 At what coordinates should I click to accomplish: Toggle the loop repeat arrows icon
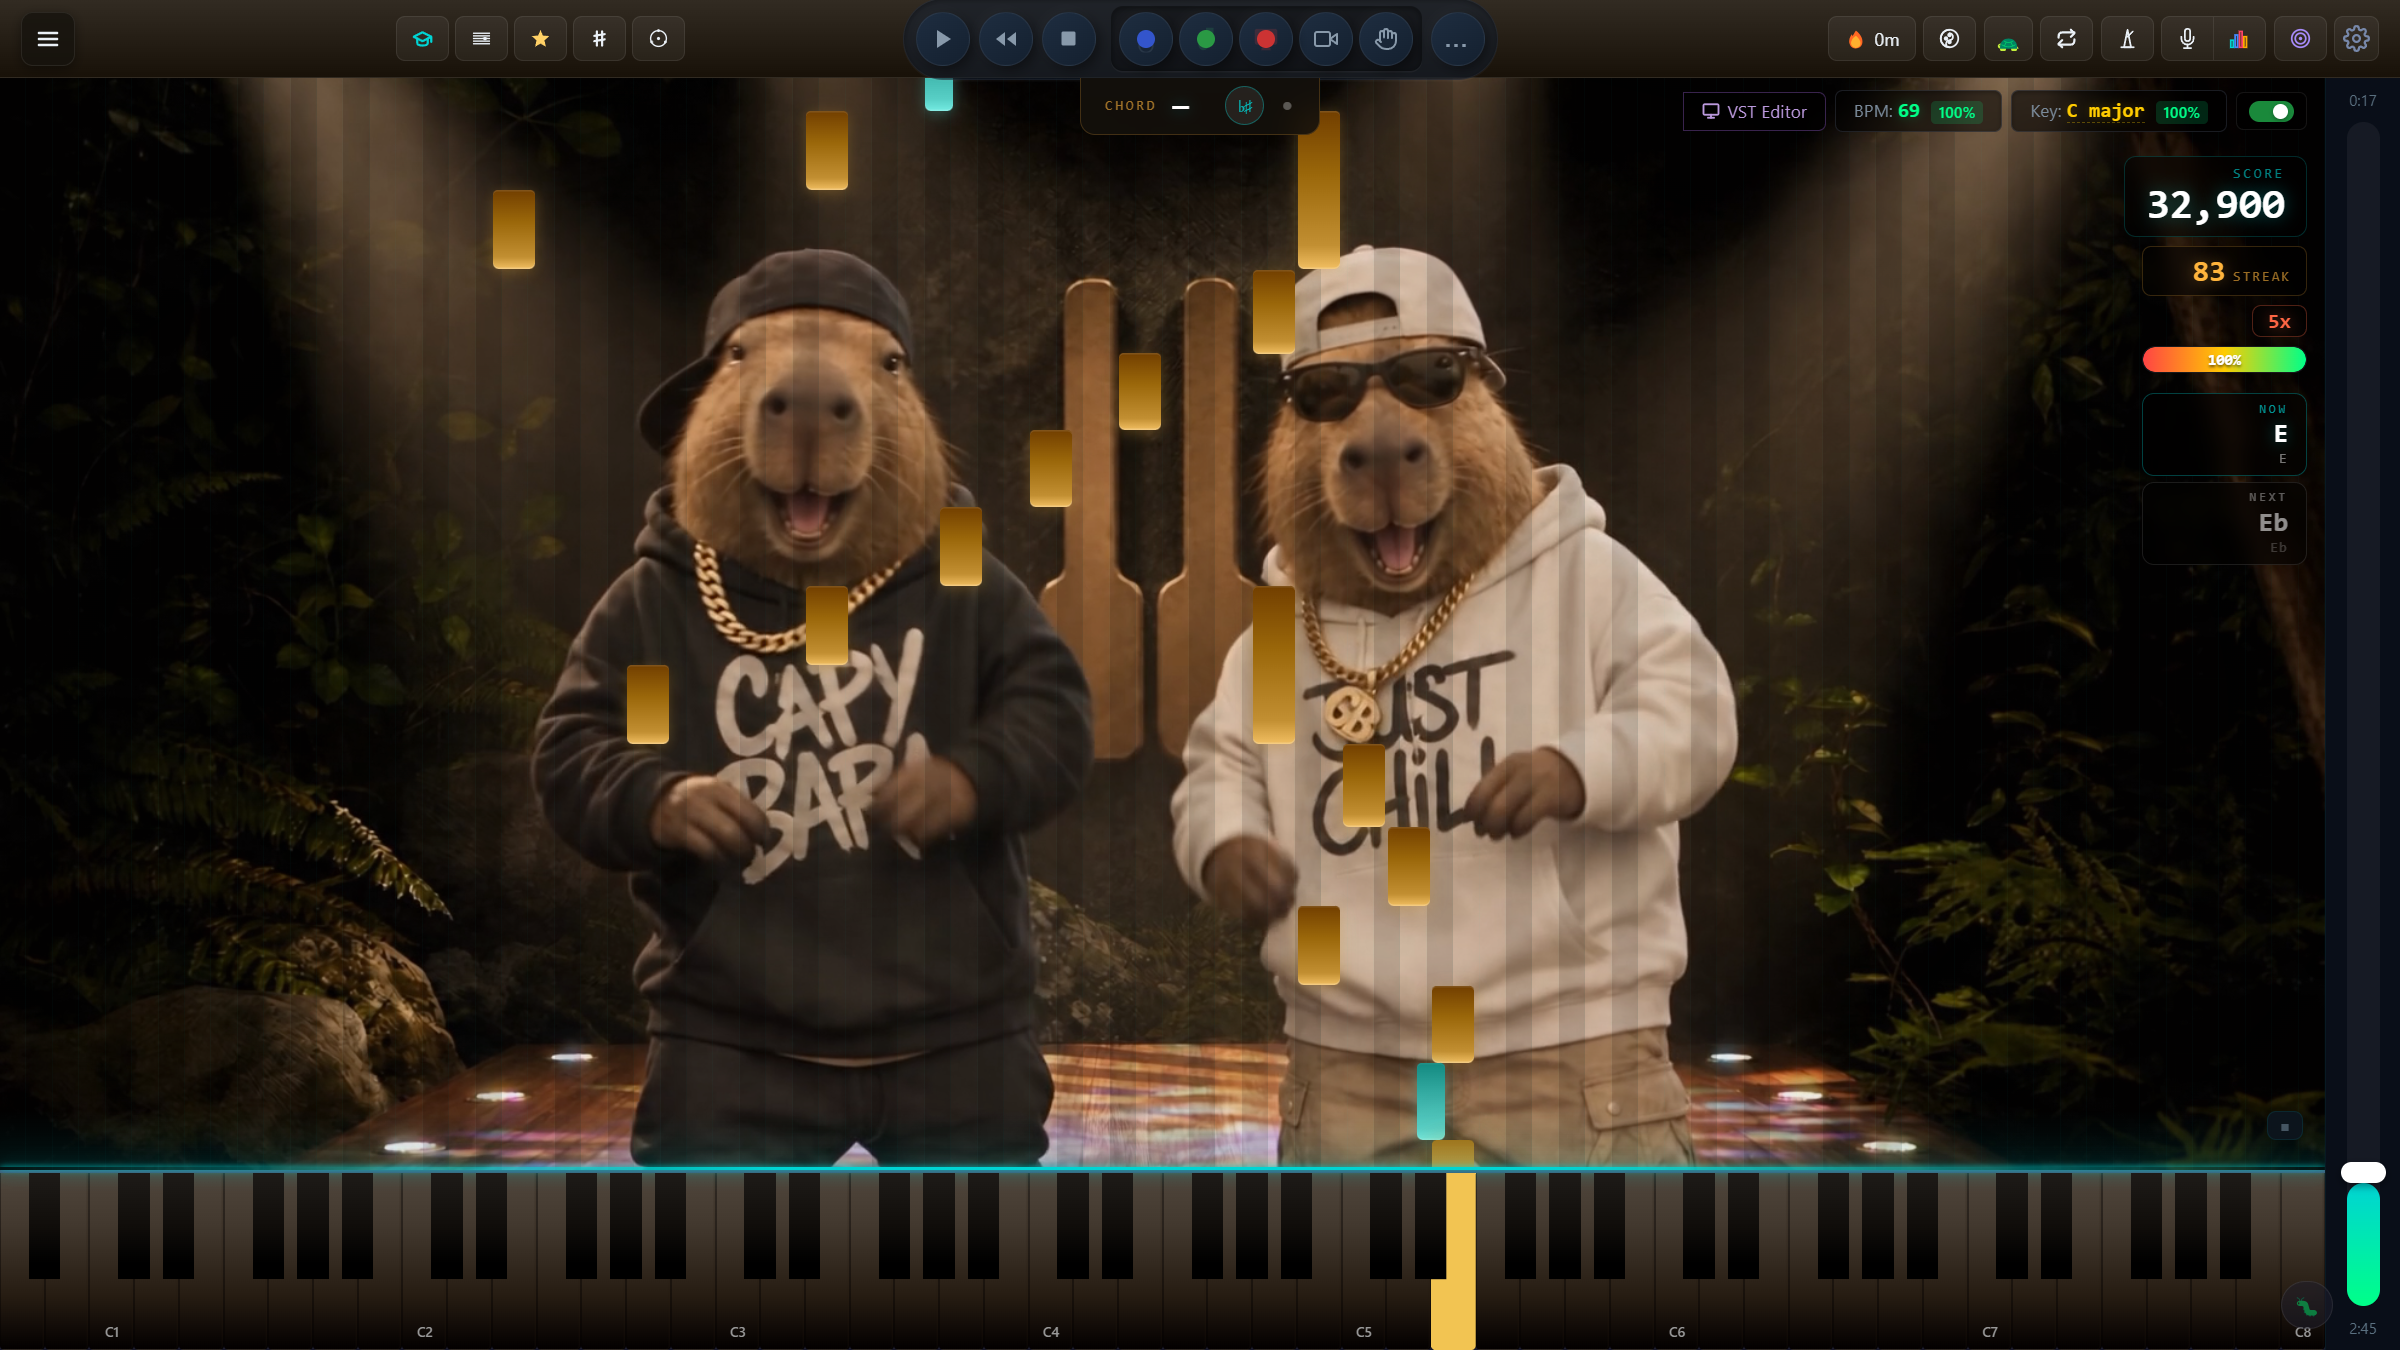[2066, 39]
